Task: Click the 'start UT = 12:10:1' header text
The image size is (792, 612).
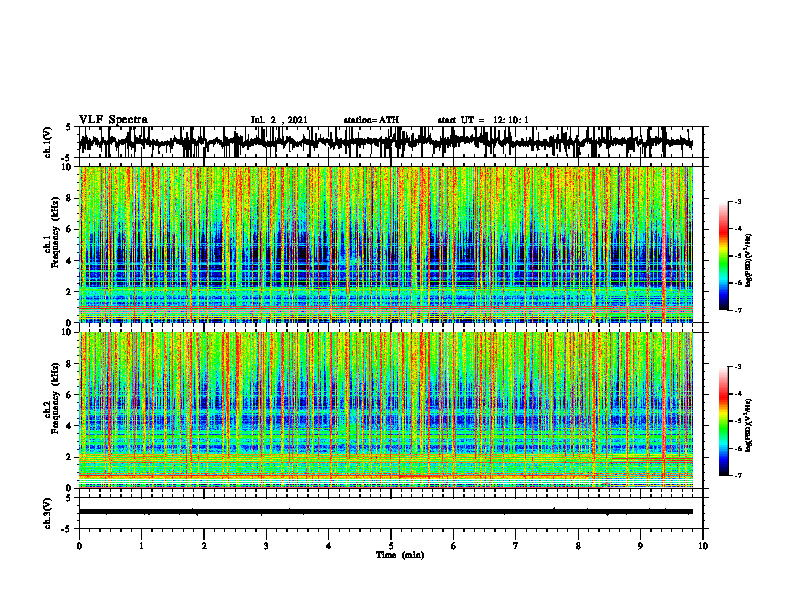Action: [x=483, y=120]
